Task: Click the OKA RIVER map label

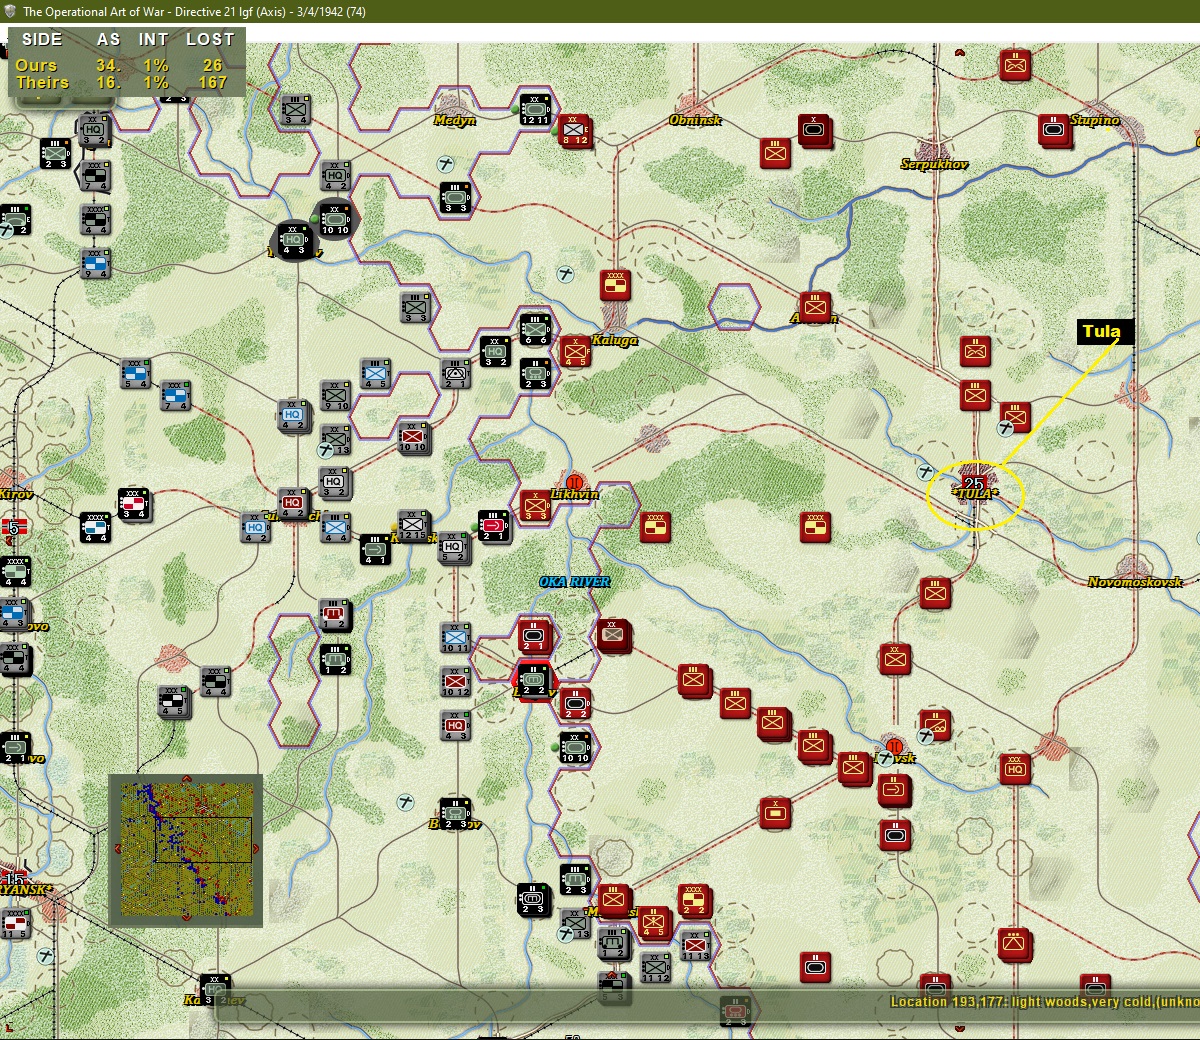Action: [574, 582]
